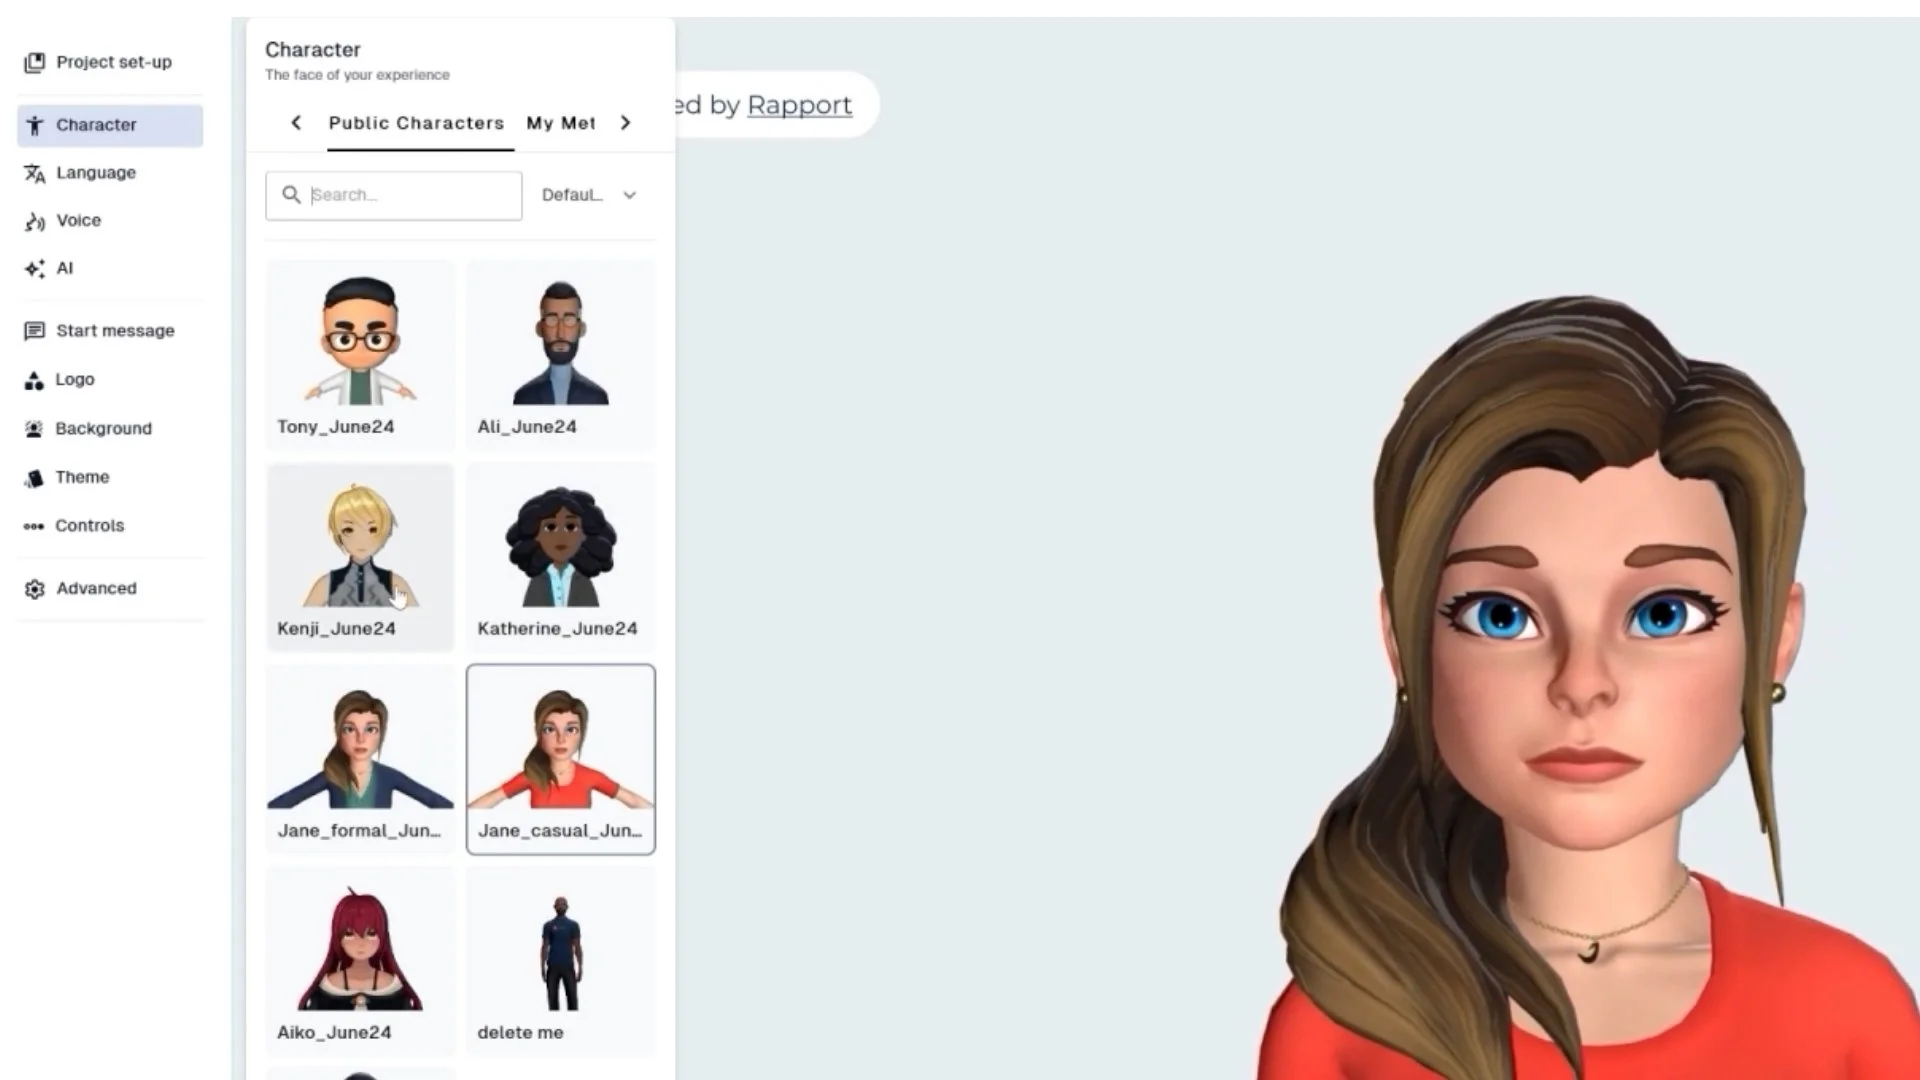Open the Logo shapes icon
1920x1080 pixels.
coord(34,380)
